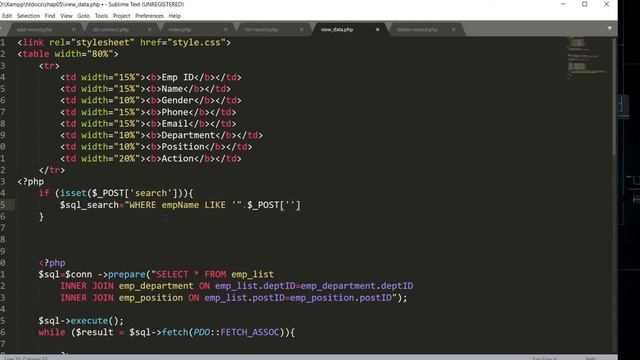Click the vertical scrollbar thumb
640x360 pixels.
614,96
